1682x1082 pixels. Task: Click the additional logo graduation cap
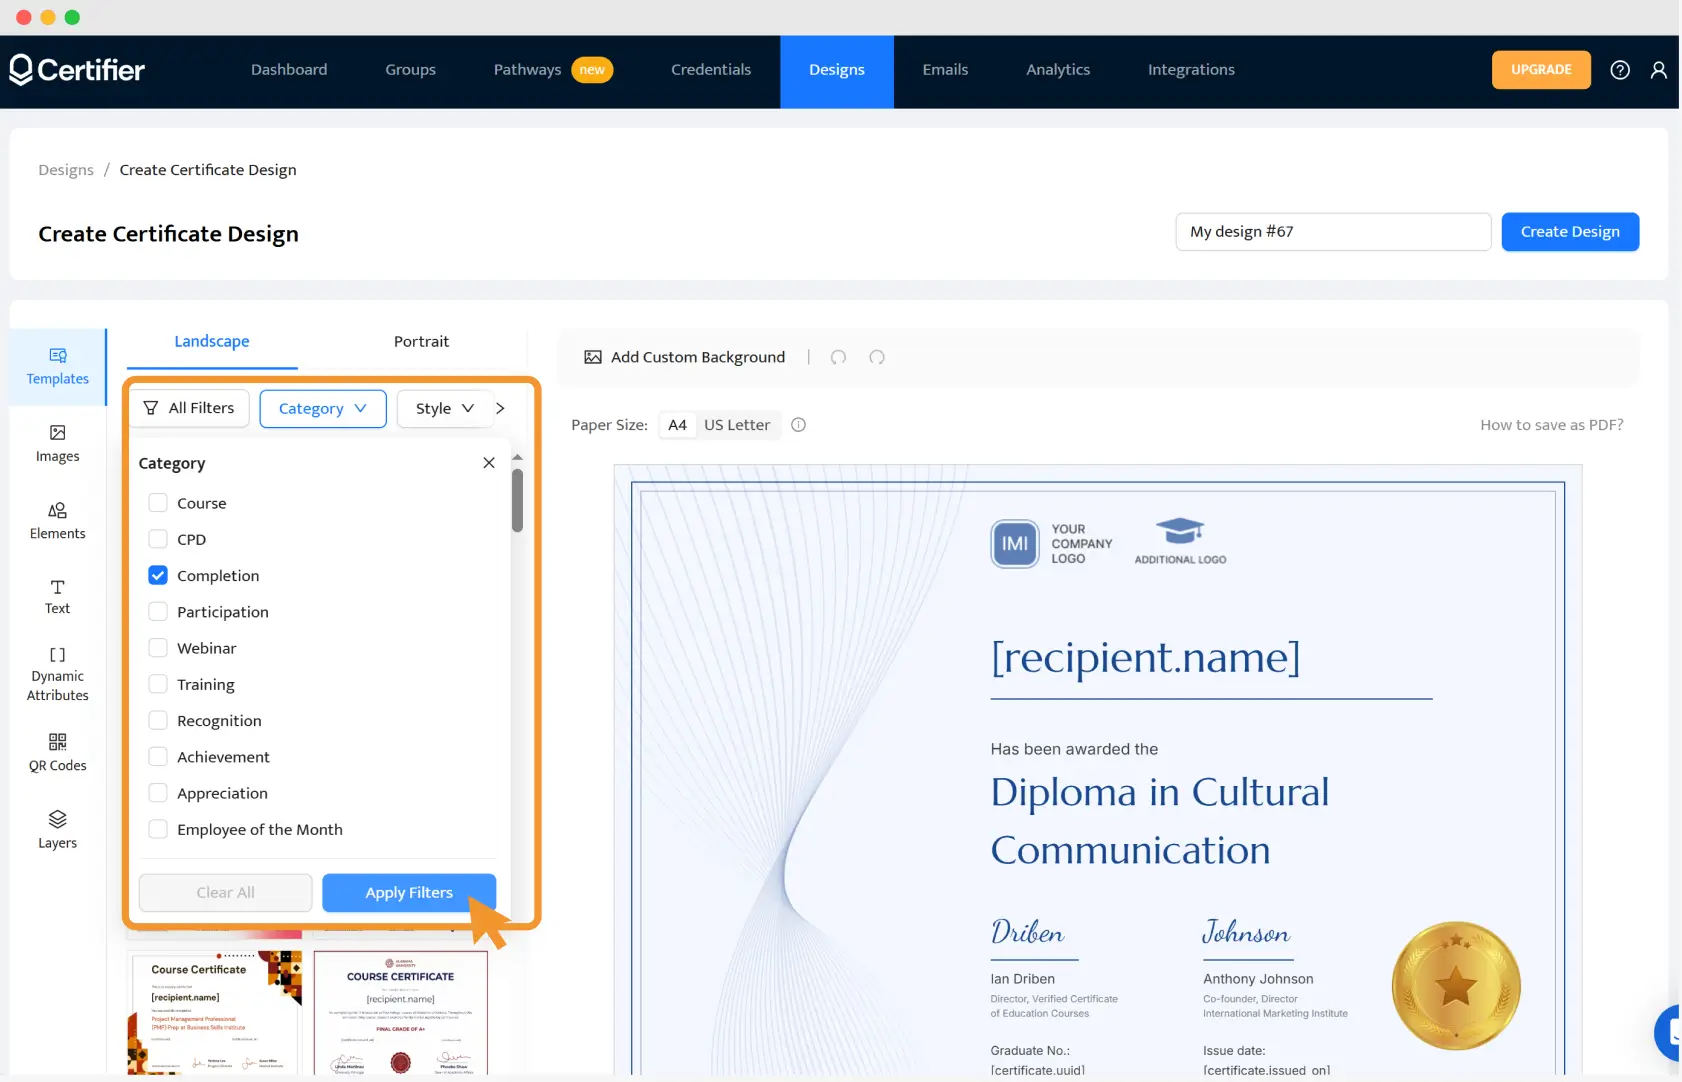point(1180,531)
